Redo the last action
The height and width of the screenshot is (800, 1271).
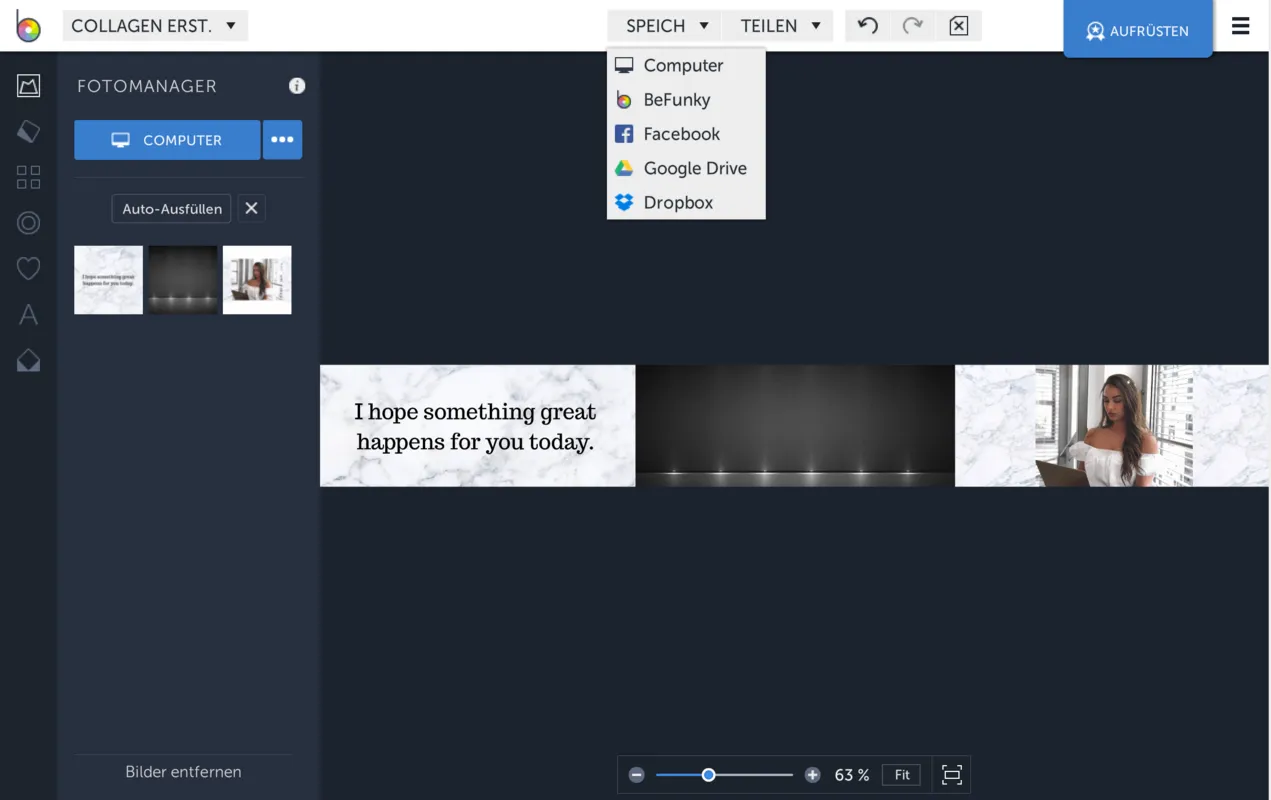click(x=912, y=26)
